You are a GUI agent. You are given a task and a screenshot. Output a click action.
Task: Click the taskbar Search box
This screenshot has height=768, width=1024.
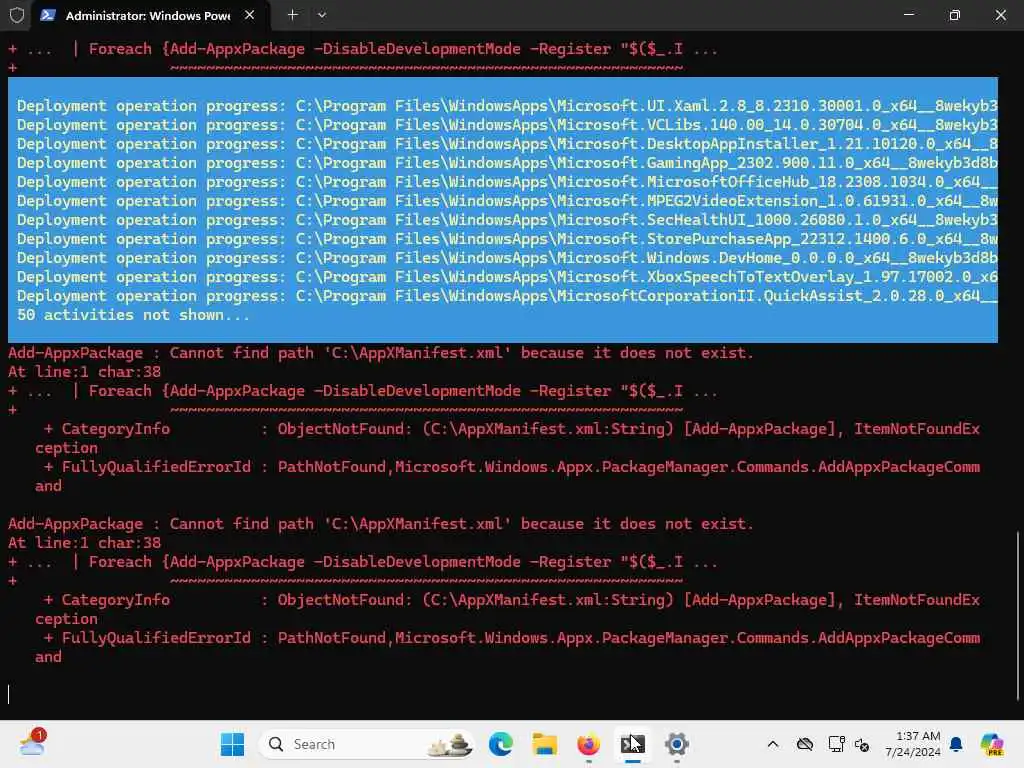(x=367, y=744)
